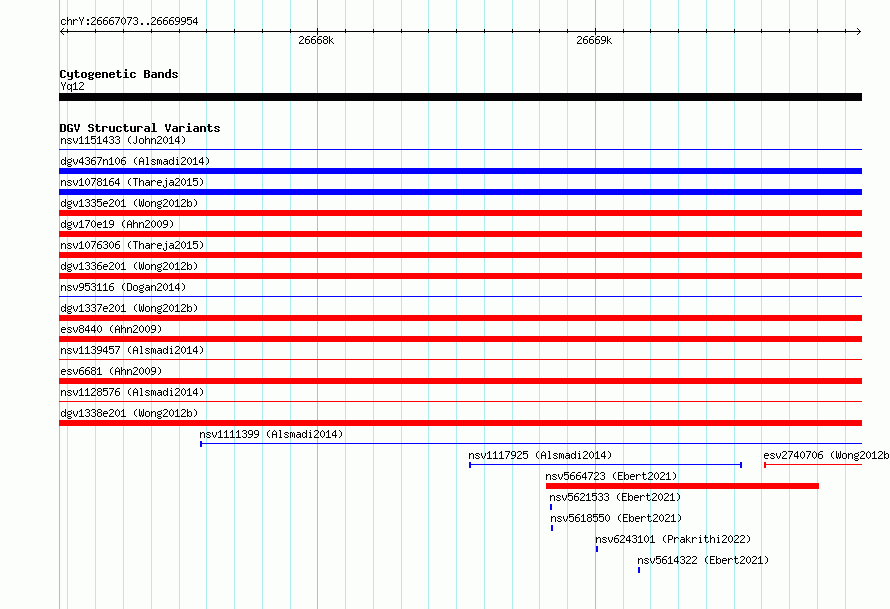Click the dgv170e19 (Ahn2009) label

pos(117,224)
